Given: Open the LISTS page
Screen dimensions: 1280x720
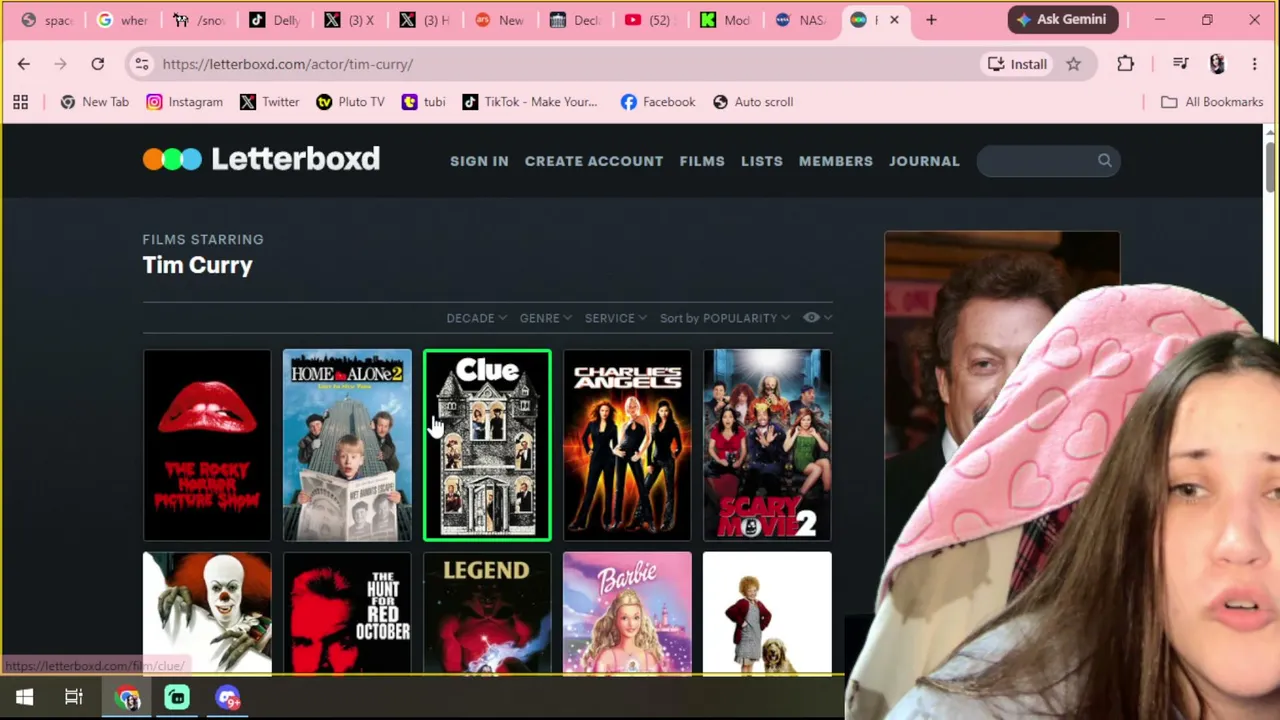Looking at the screenshot, I should point(762,161).
